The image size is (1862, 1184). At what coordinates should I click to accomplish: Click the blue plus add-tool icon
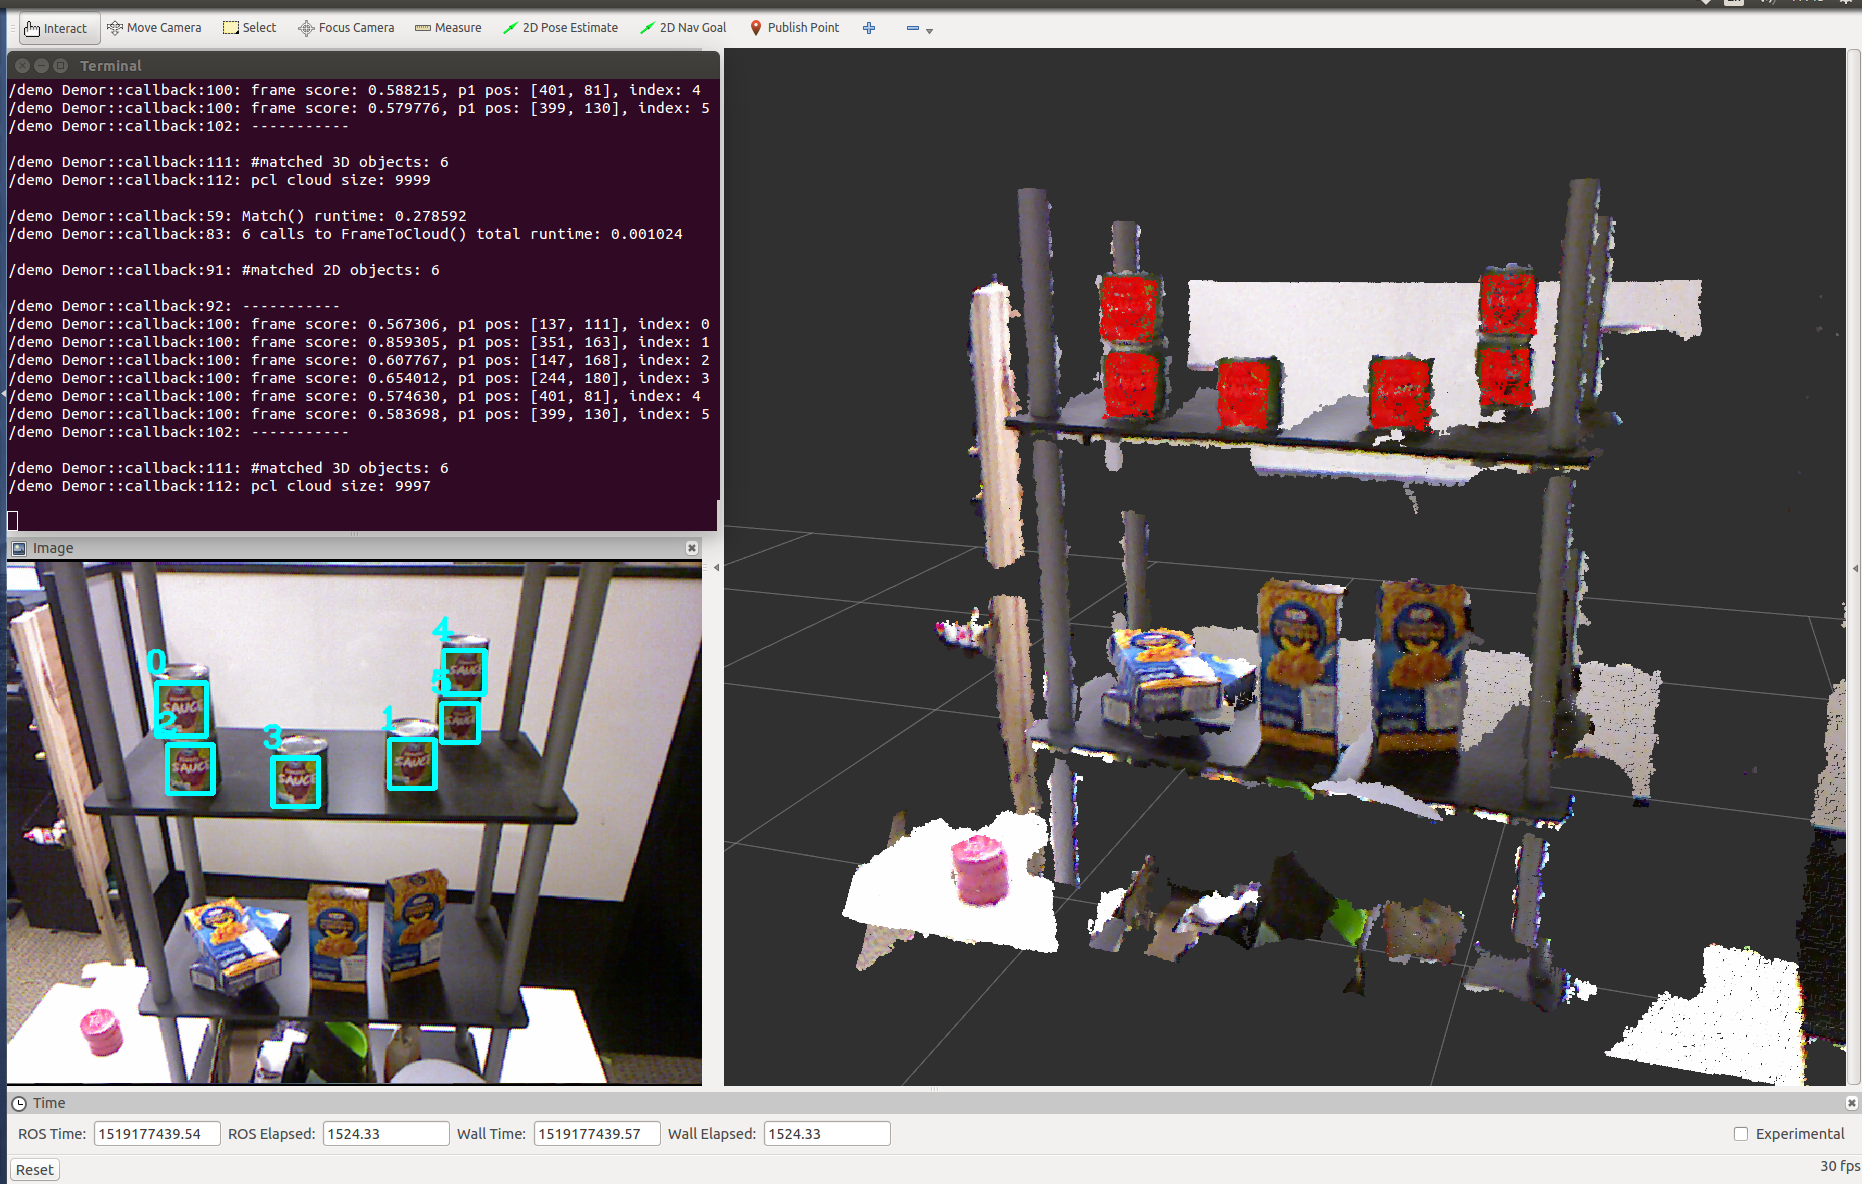click(x=869, y=28)
